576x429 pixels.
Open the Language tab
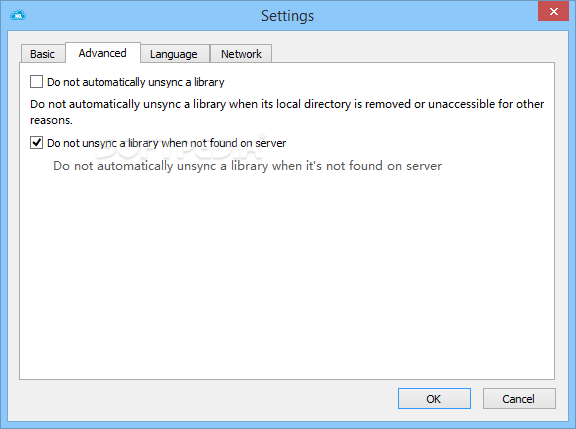(x=174, y=54)
